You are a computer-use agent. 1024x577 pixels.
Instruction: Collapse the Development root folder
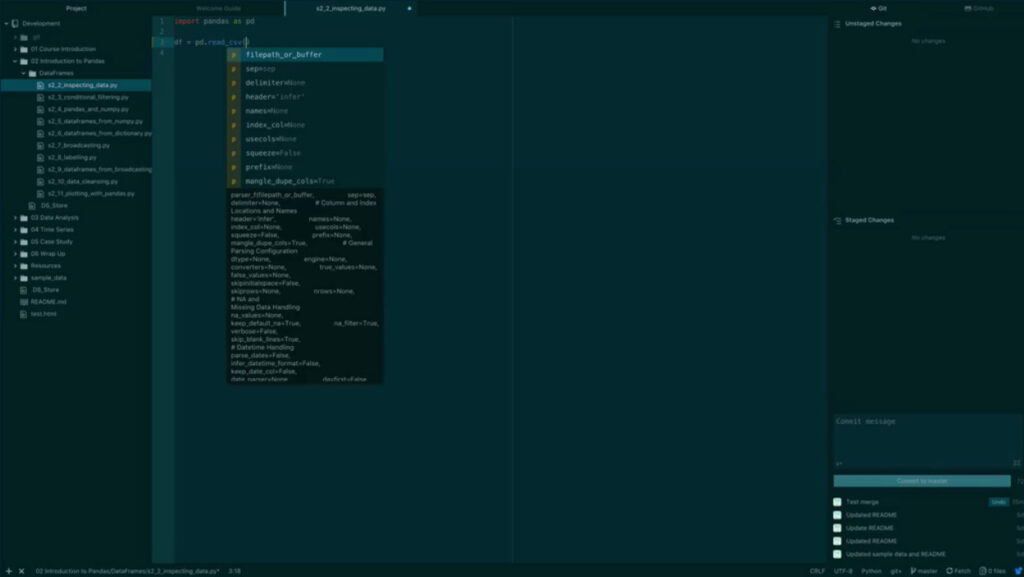point(7,23)
